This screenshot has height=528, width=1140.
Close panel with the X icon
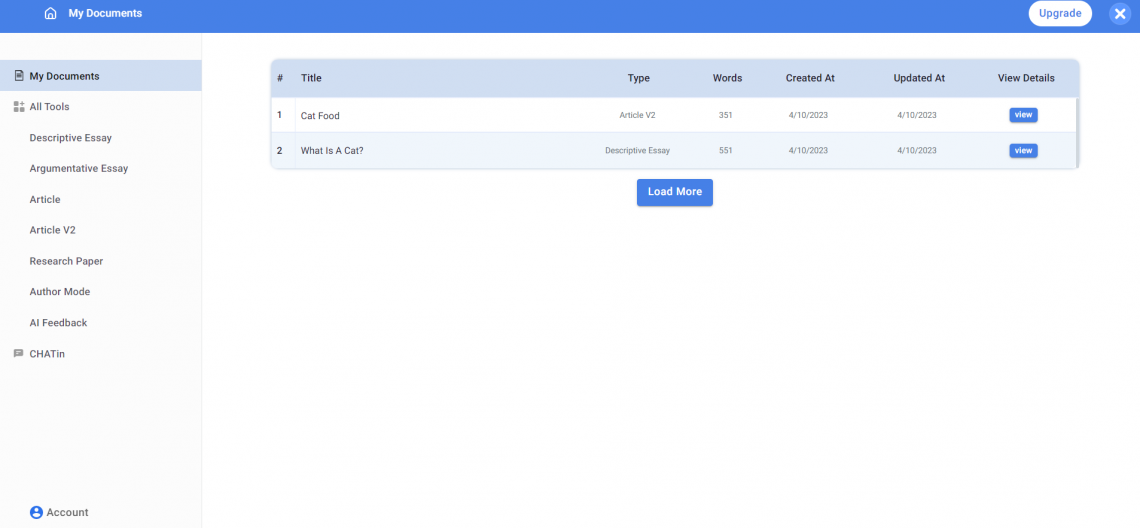click(x=1120, y=14)
